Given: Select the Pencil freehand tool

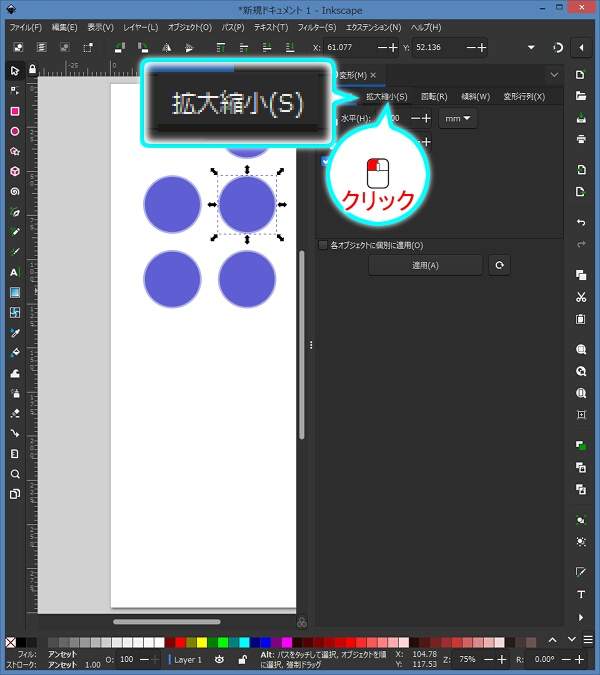Looking at the screenshot, I should pos(15,232).
